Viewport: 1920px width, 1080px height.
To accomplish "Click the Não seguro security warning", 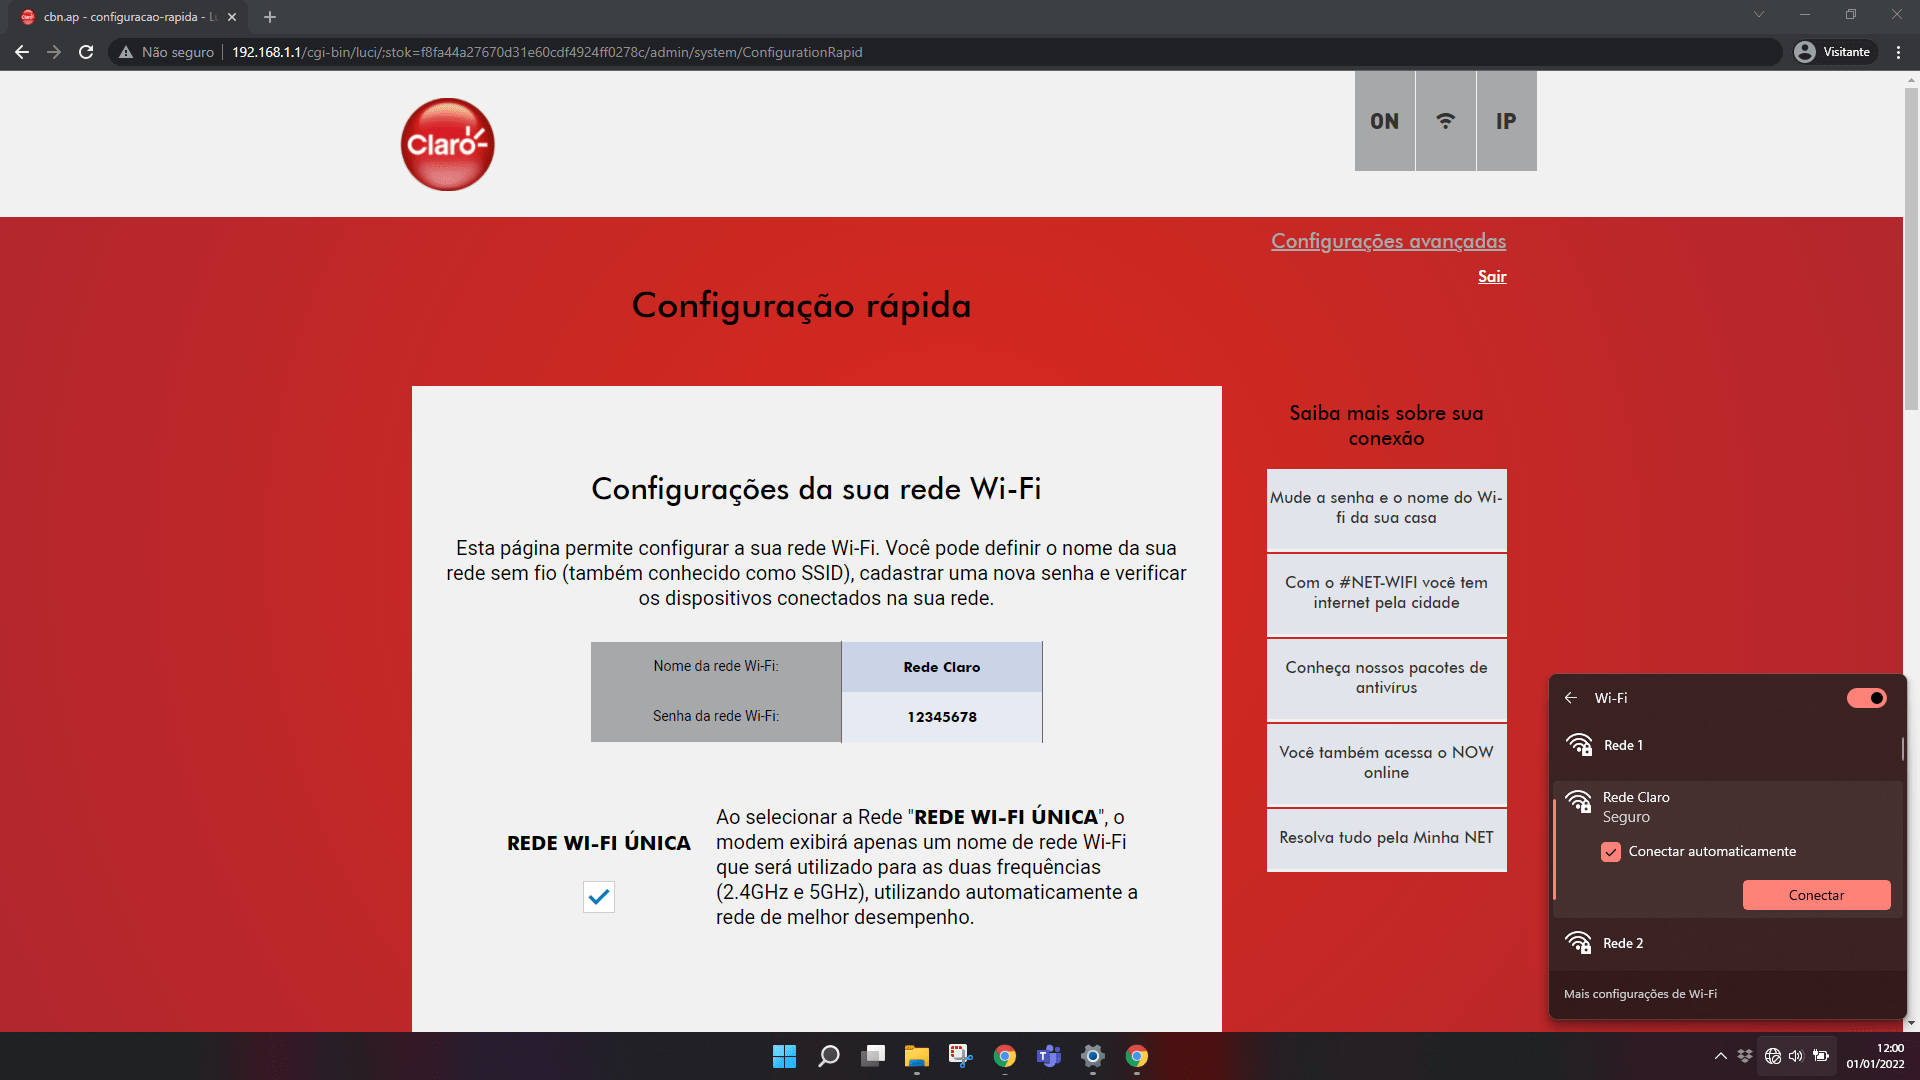I will pos(166,52).
